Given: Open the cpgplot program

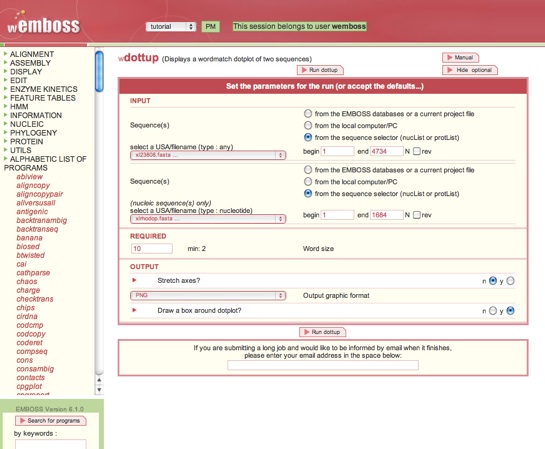Looking at the screenshot, I should coord(29,386).
